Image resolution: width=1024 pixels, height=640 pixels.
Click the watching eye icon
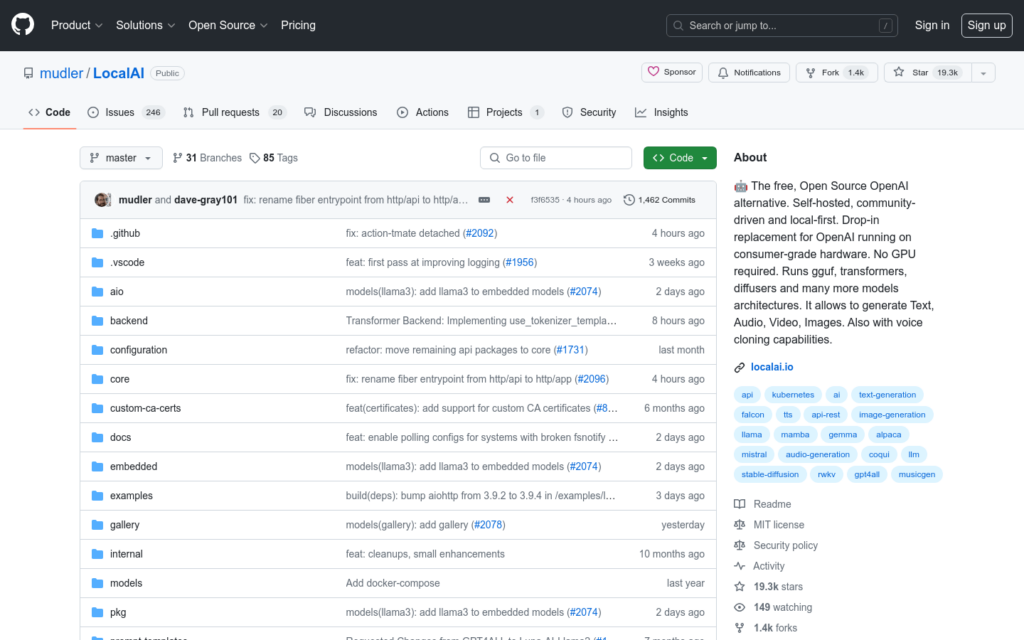coord(739,607)
